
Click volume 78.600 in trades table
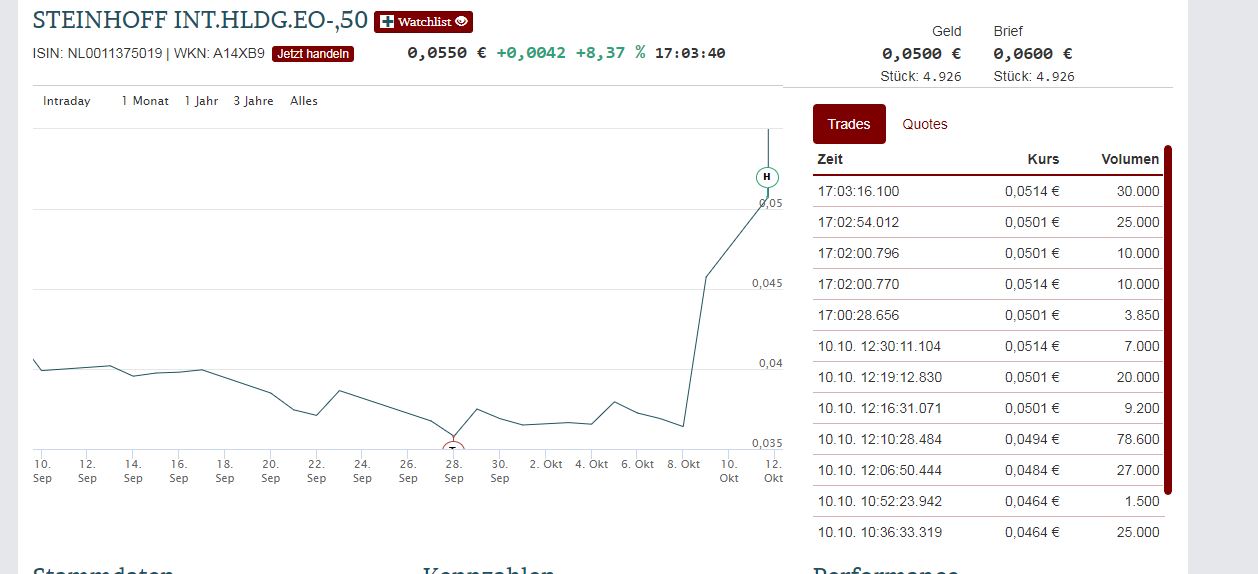(x=1138, y=439)
